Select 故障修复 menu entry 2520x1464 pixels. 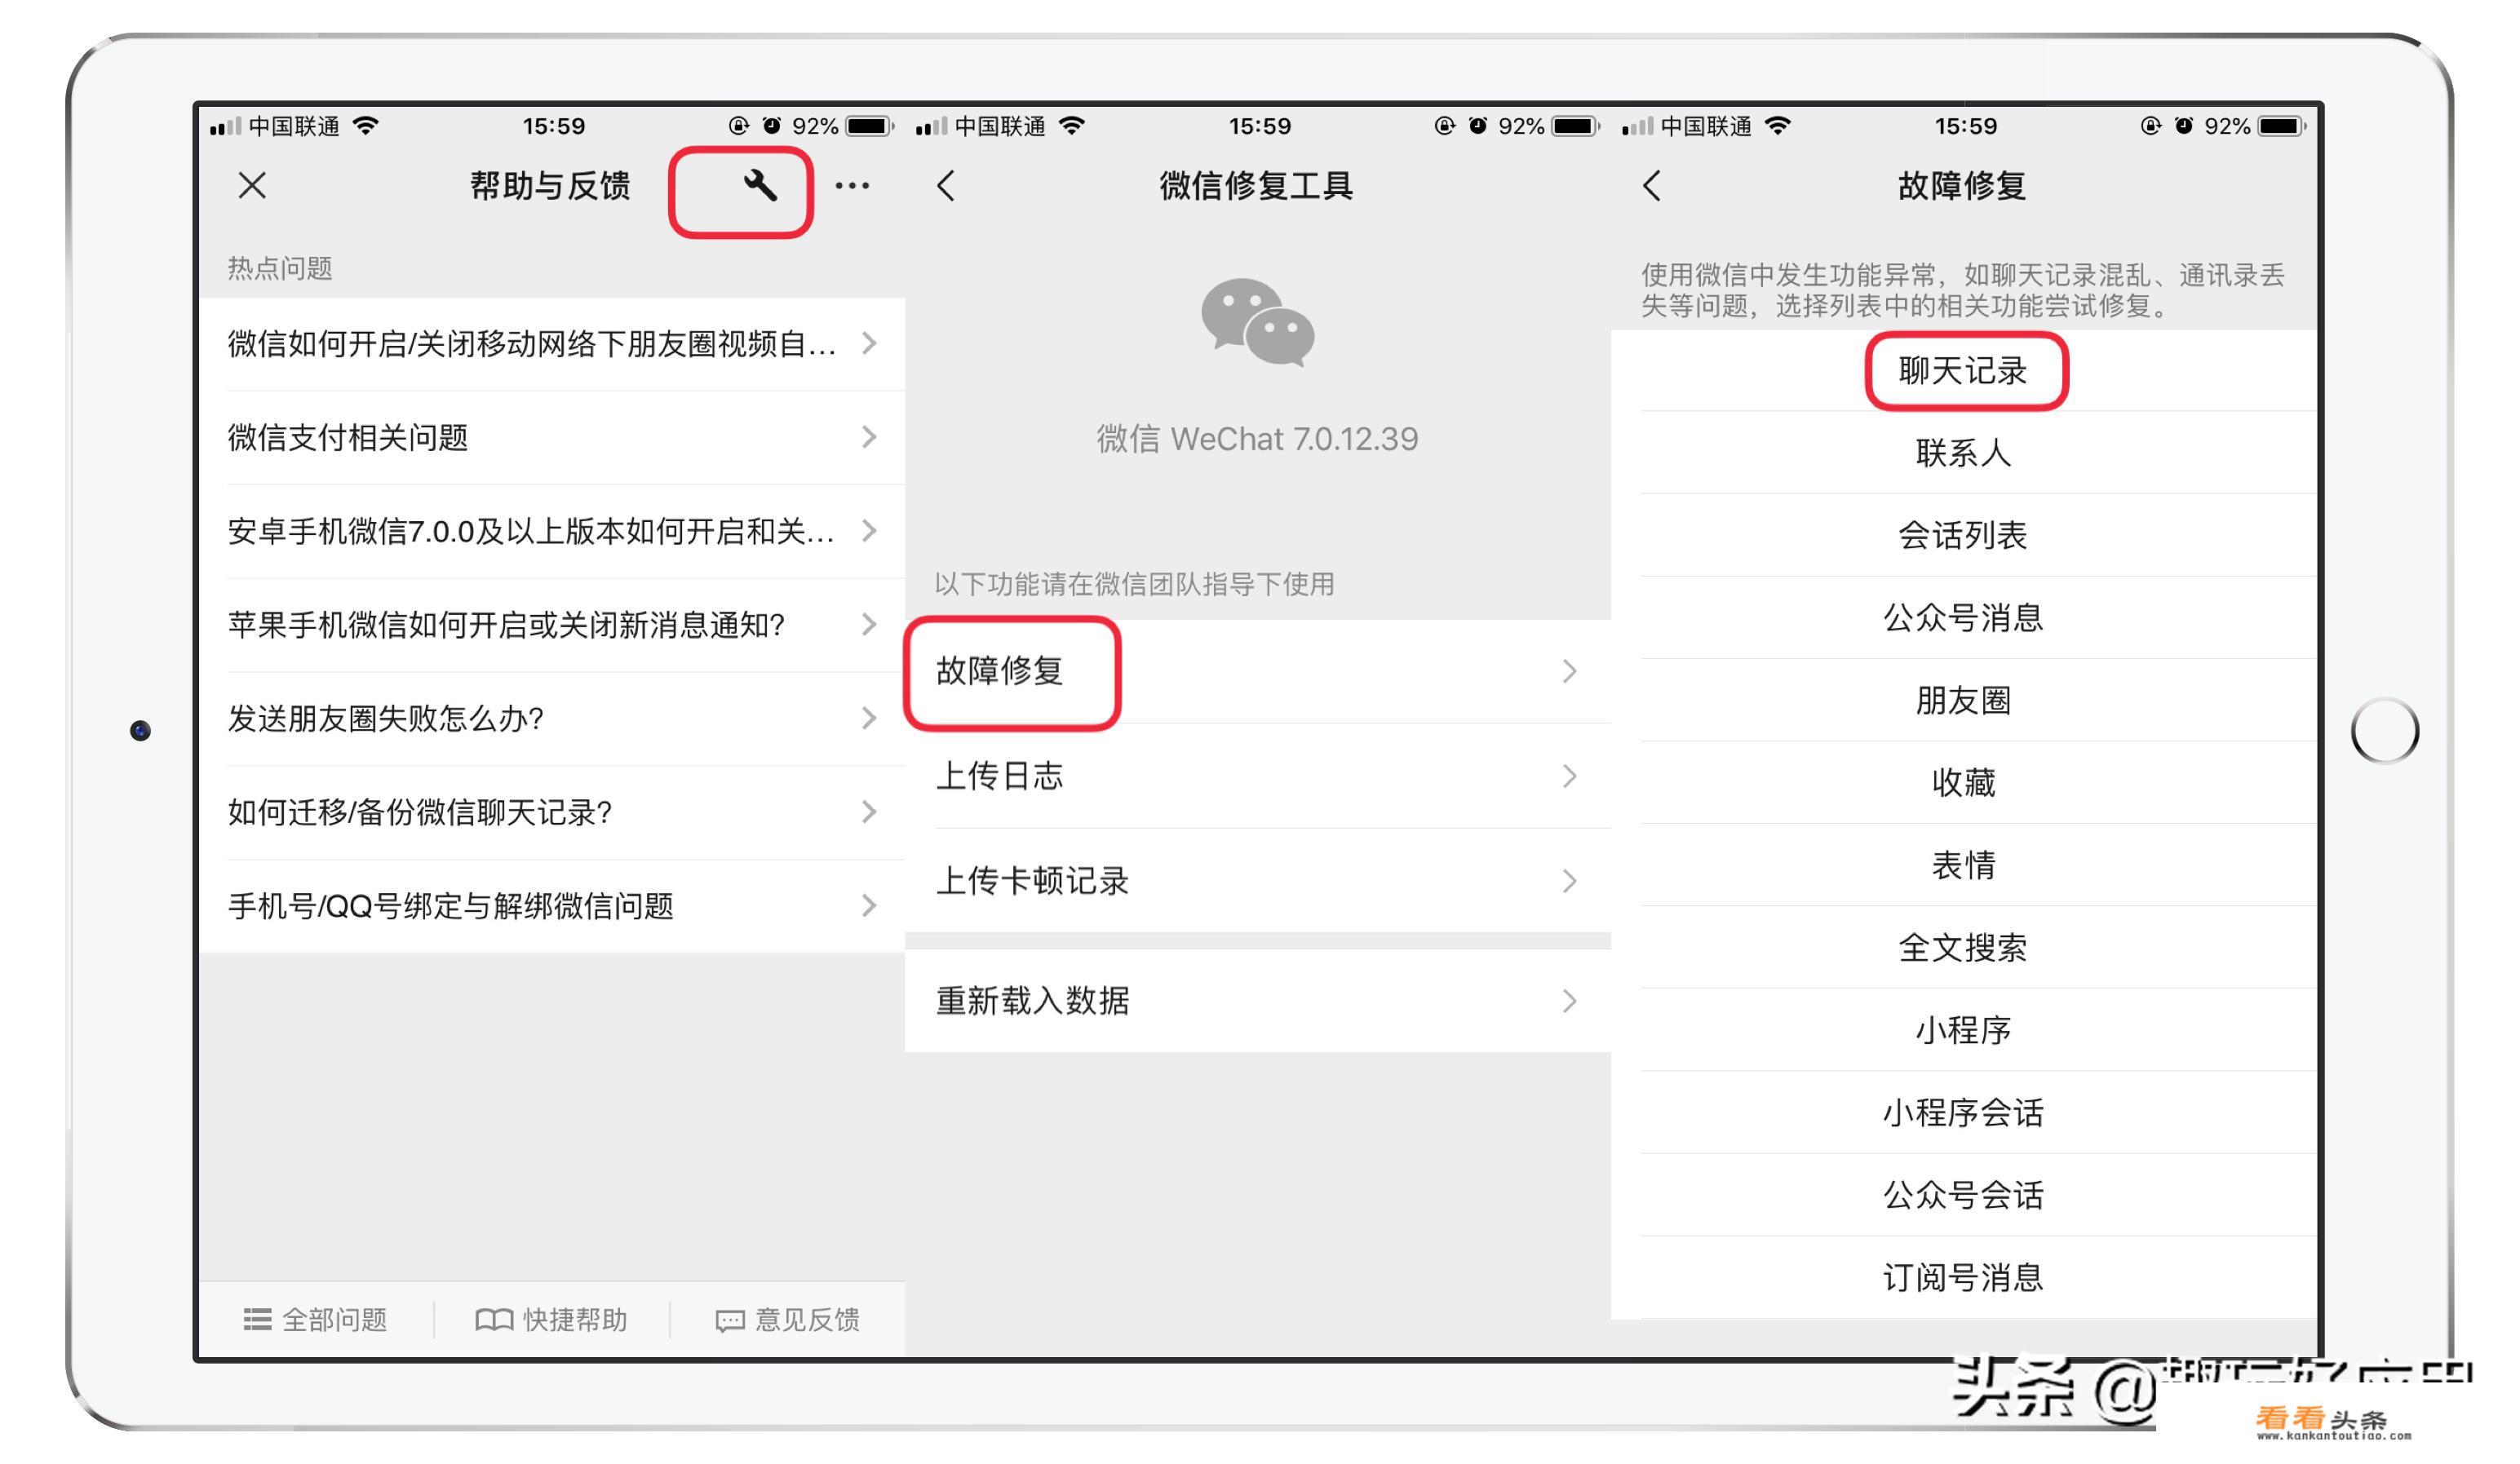point(1258,671)
